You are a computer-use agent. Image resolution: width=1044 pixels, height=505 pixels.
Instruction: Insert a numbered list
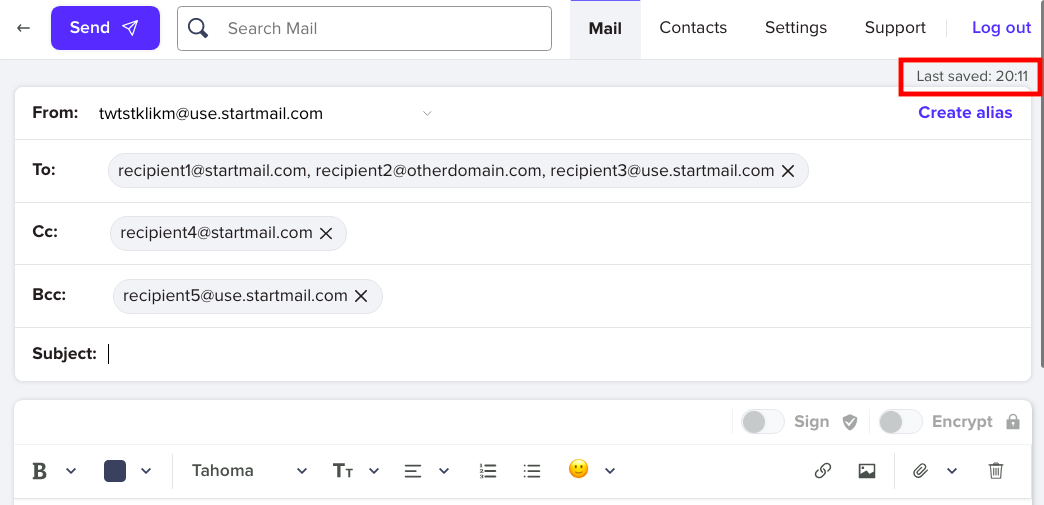(488, 471)
